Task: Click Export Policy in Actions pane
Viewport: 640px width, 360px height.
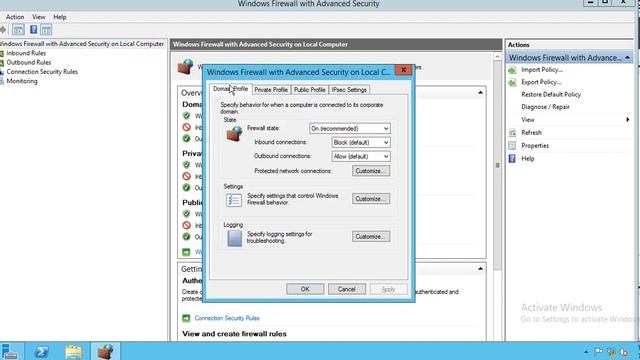Action: point(541,82)
